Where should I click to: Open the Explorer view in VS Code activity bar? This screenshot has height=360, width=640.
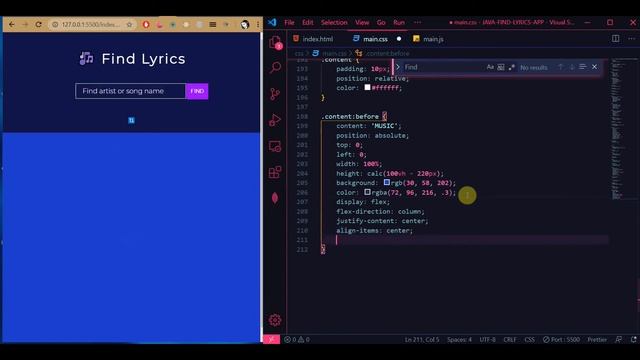275,42
